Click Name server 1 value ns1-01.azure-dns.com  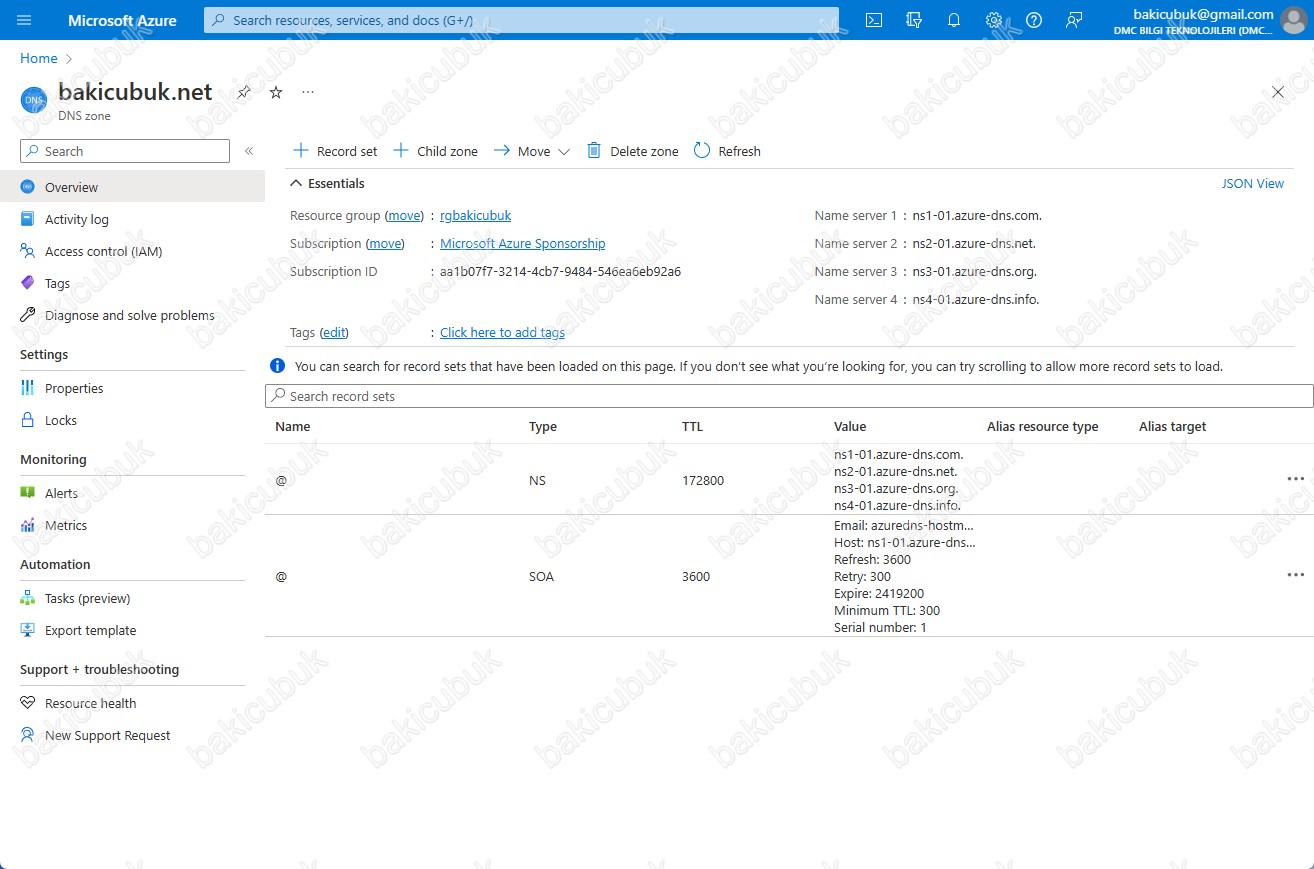978,215
